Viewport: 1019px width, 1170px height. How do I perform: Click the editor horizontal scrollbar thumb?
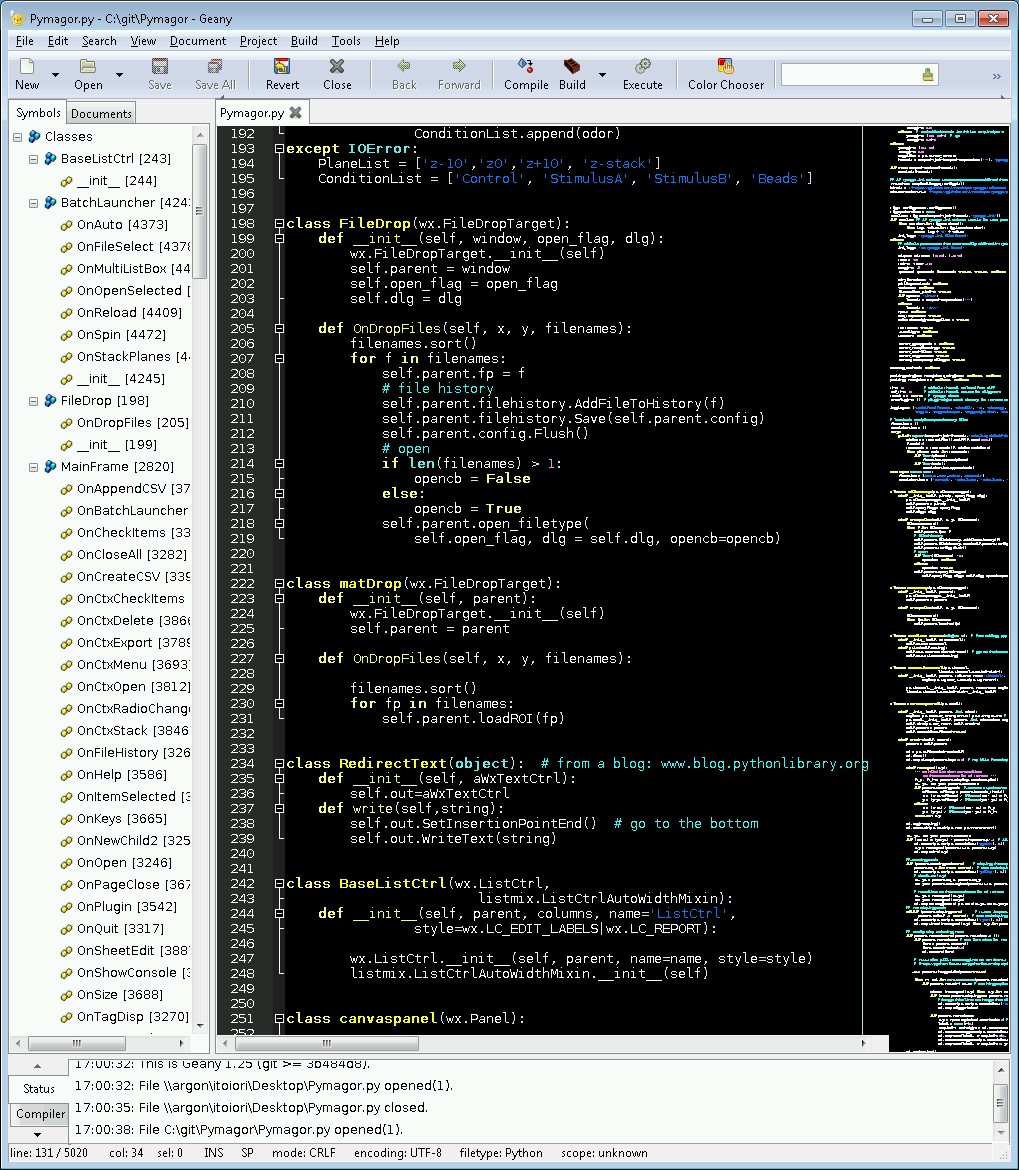point(325,1043)
